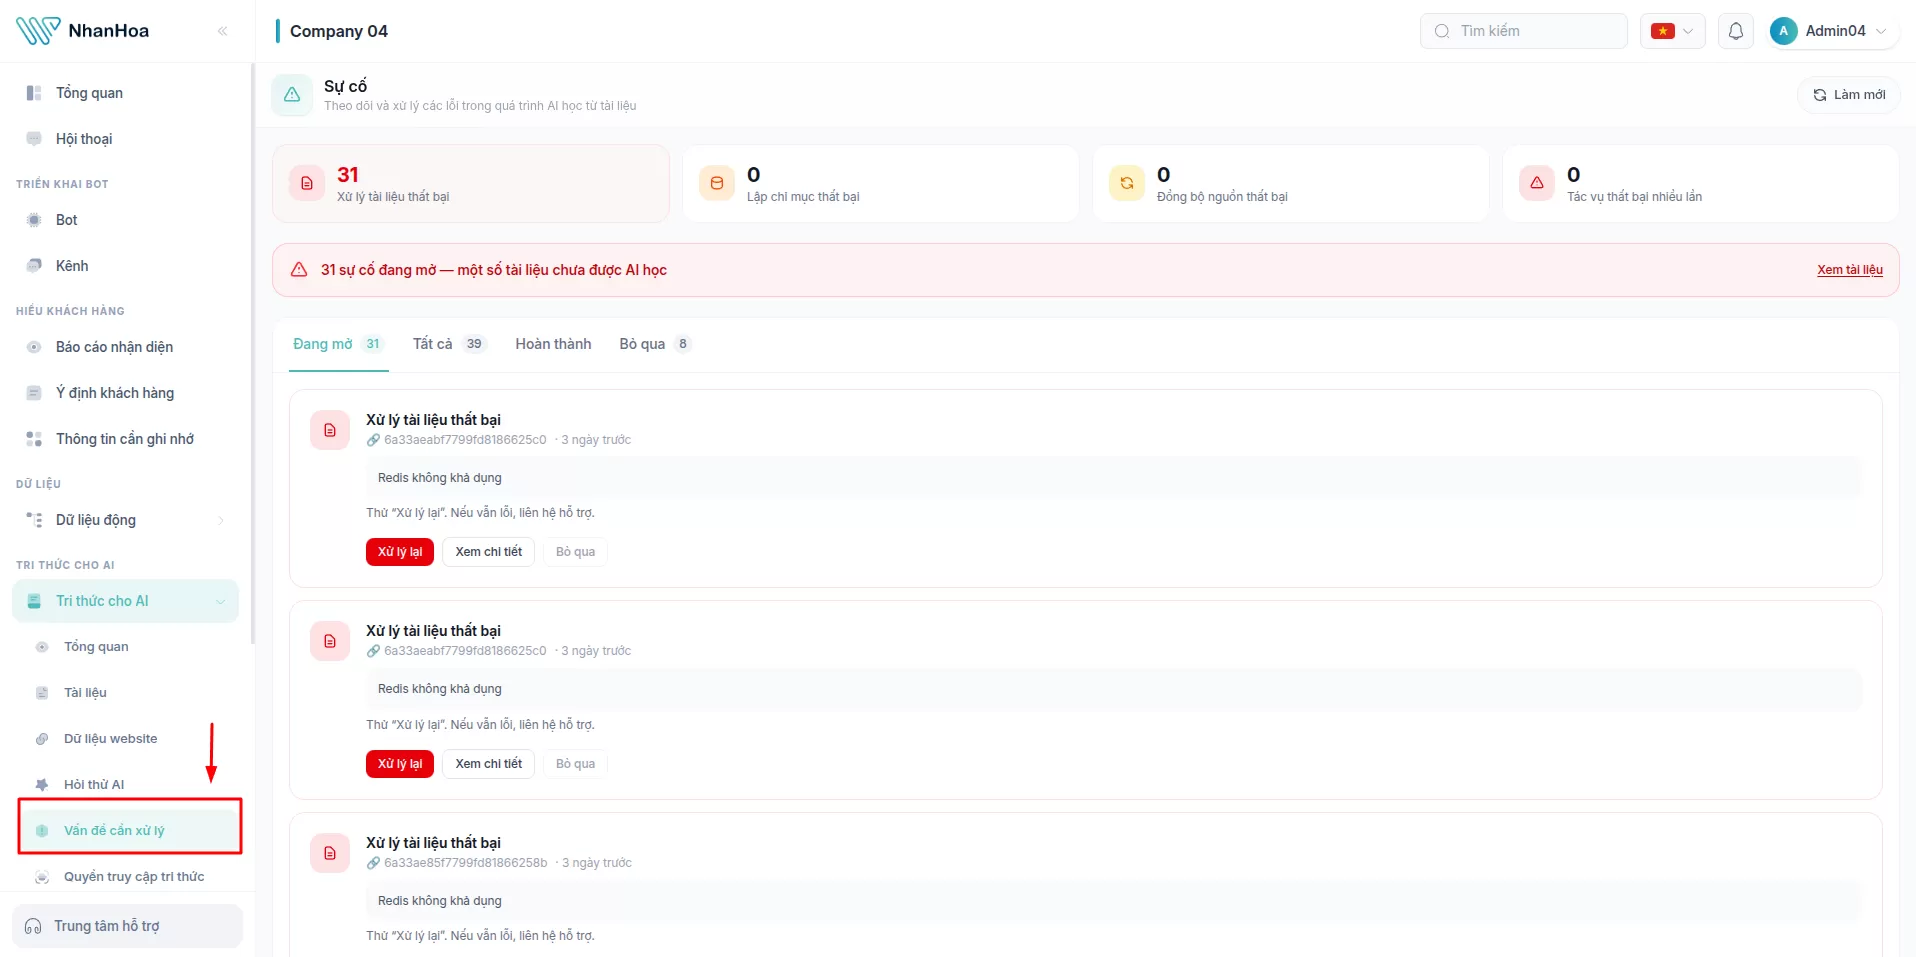Click the third incident's ID 6a33ae85f7799fd81866258b
Screen dimensions: 1916x957
466,863
